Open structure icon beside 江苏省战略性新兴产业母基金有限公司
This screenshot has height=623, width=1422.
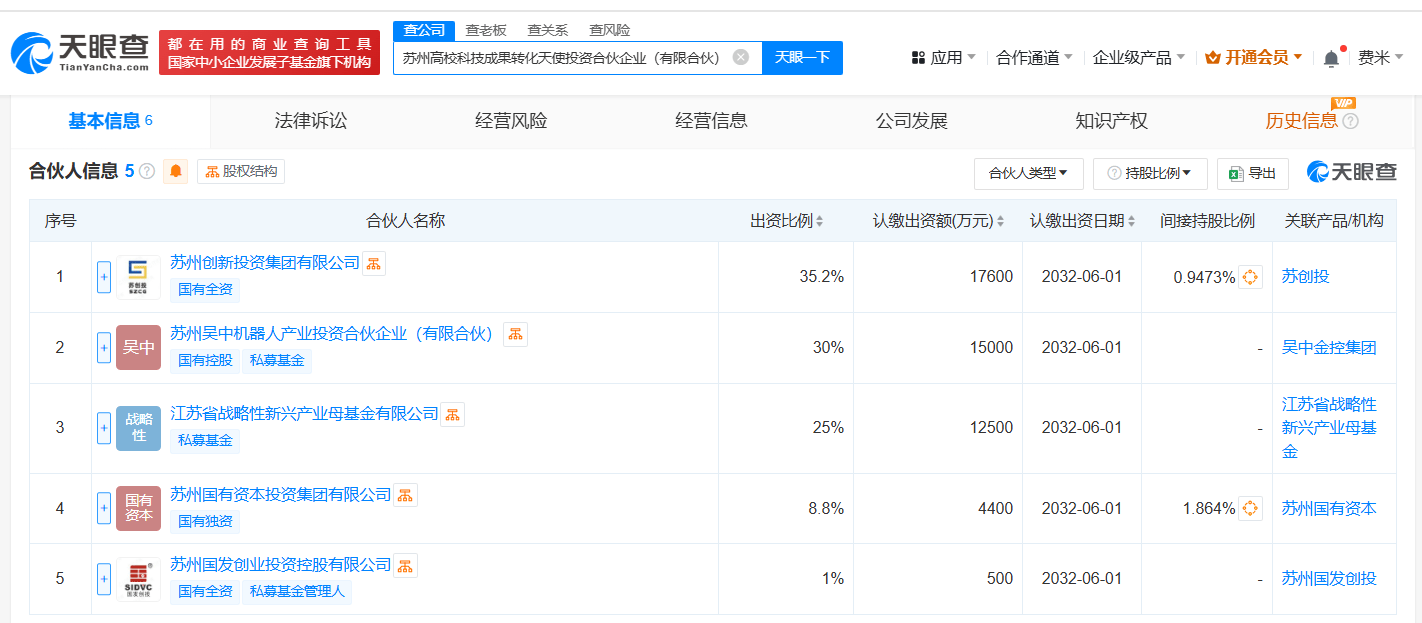(x=453, y=414)
